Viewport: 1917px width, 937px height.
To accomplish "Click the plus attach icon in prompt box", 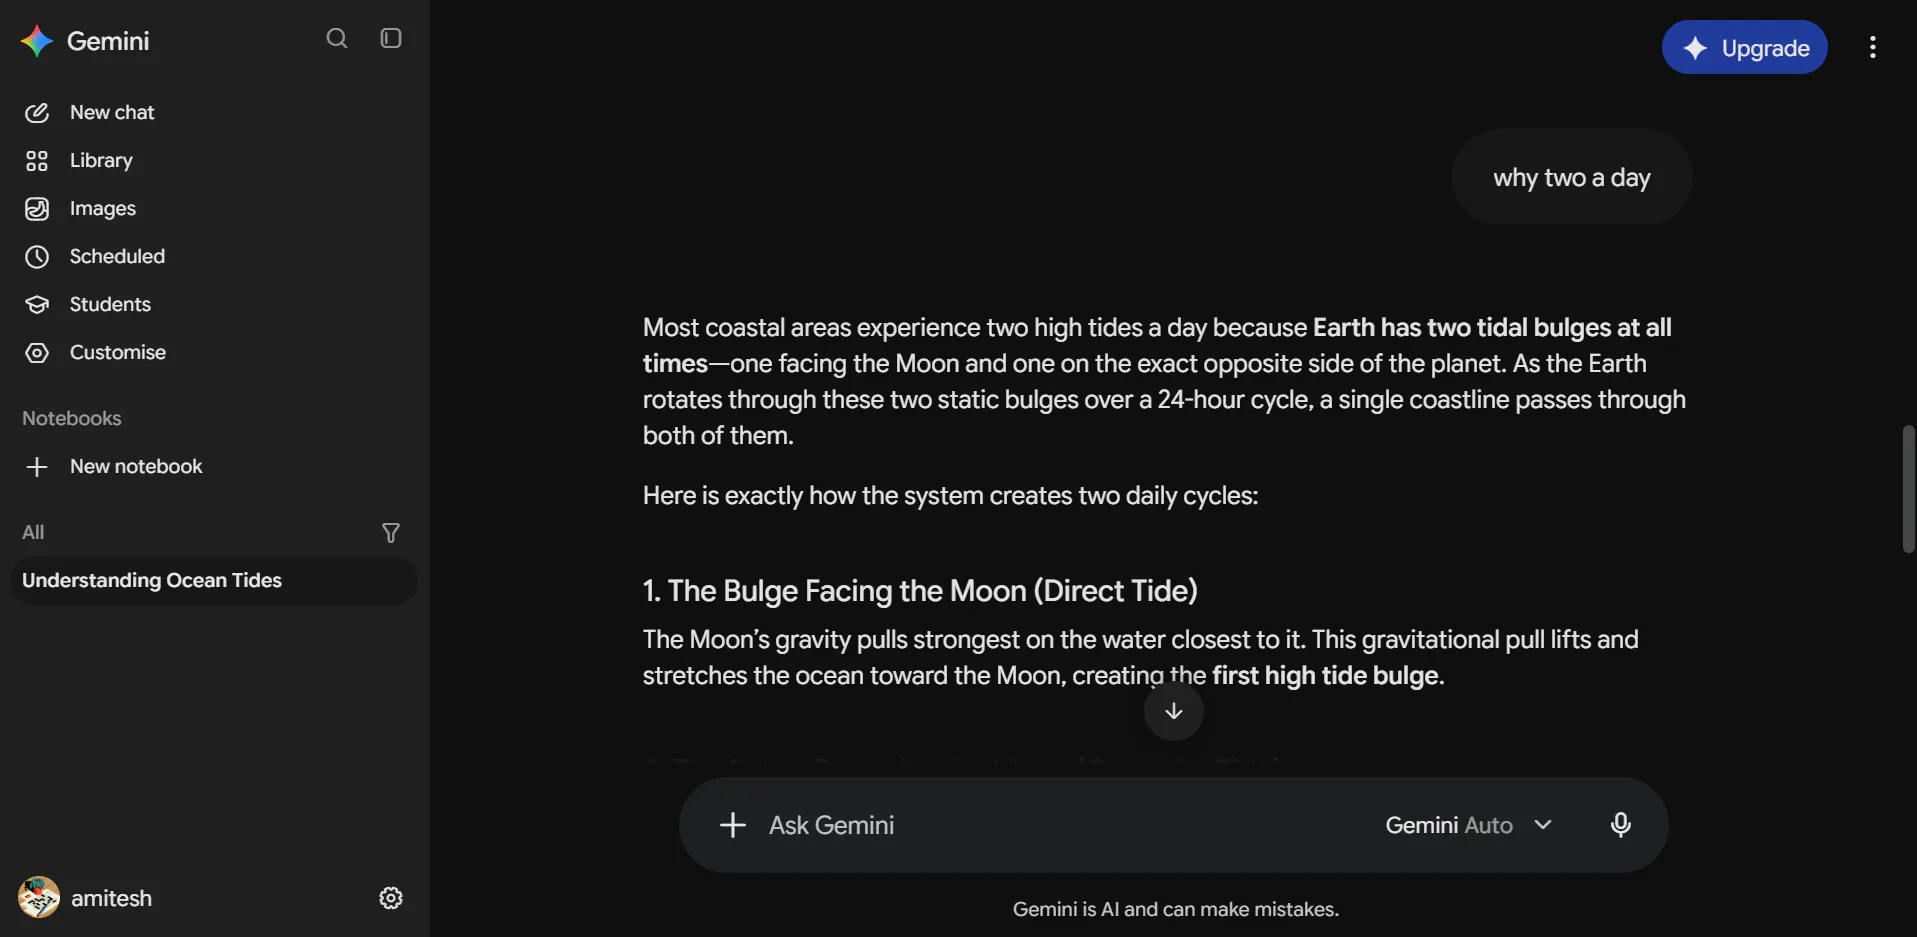I will pos(733,825).
